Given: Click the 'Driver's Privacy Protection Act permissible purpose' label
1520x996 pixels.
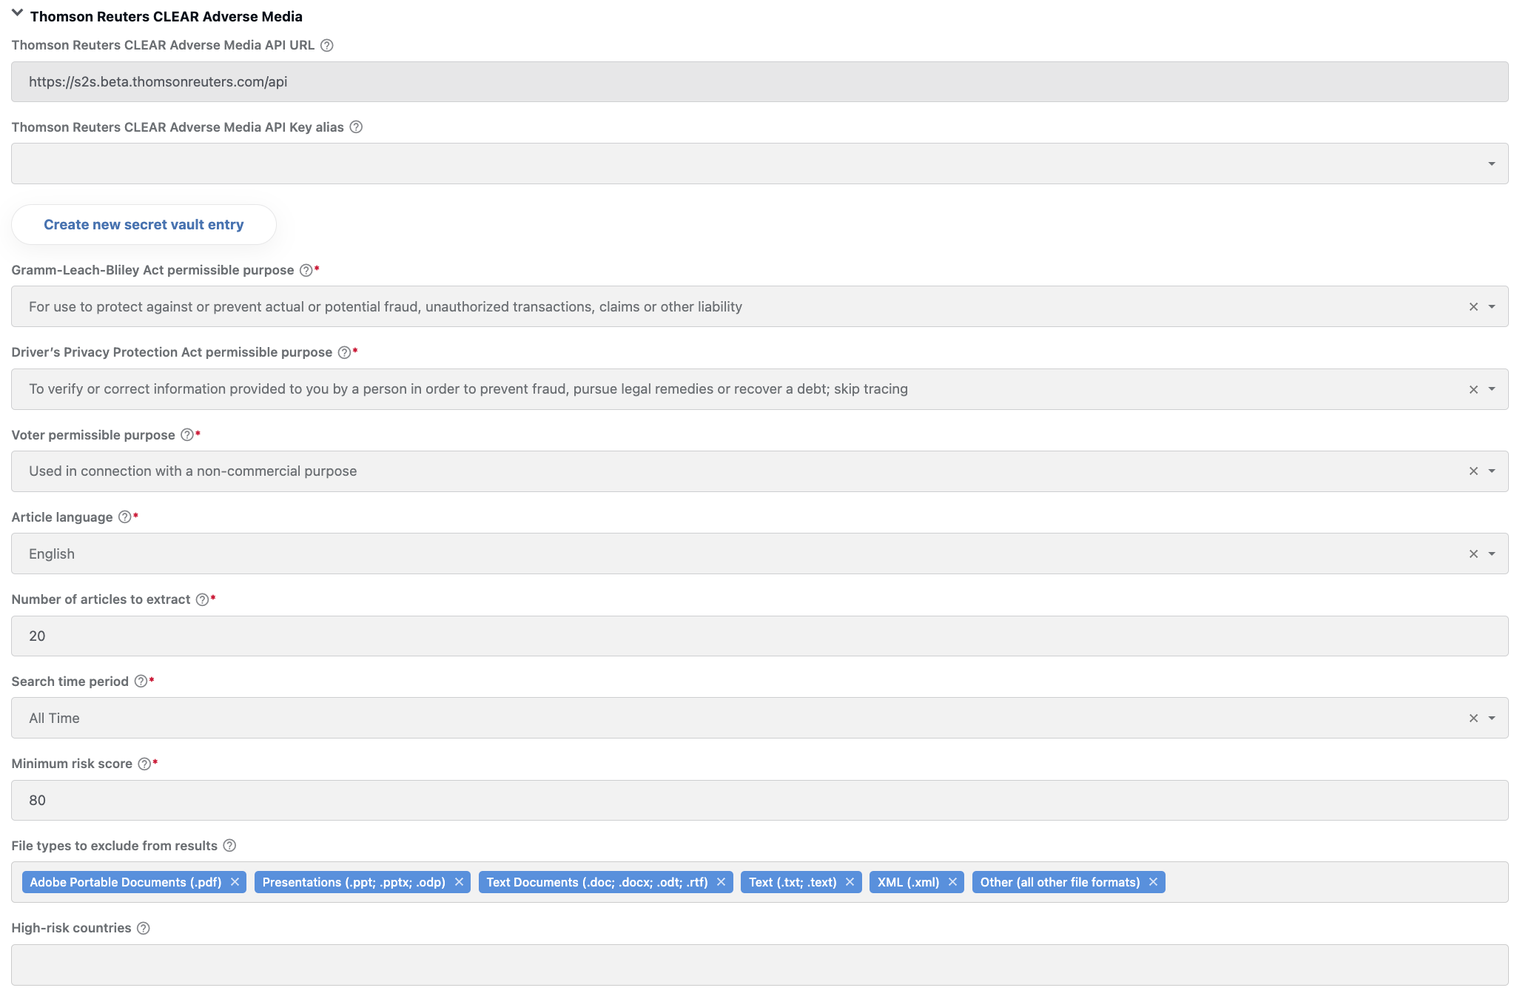Looking at the screenshot, I should (172, 352).
